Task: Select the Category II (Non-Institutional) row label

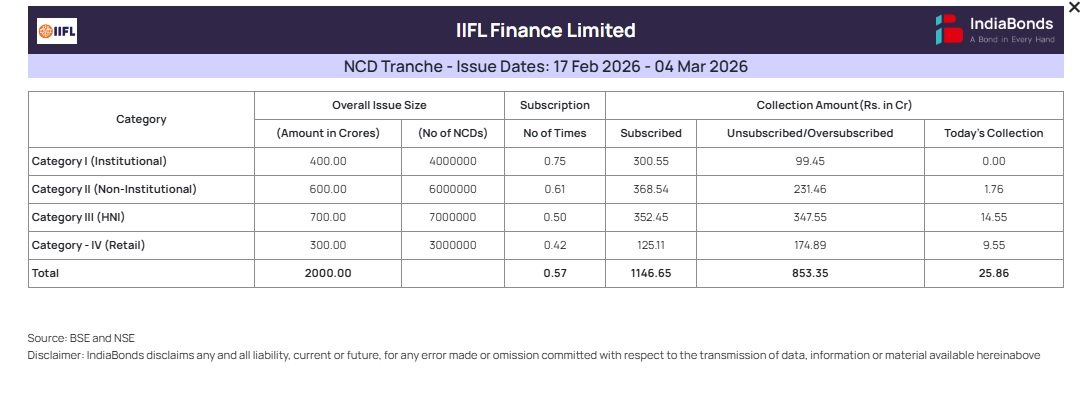Action: point(114,189)
